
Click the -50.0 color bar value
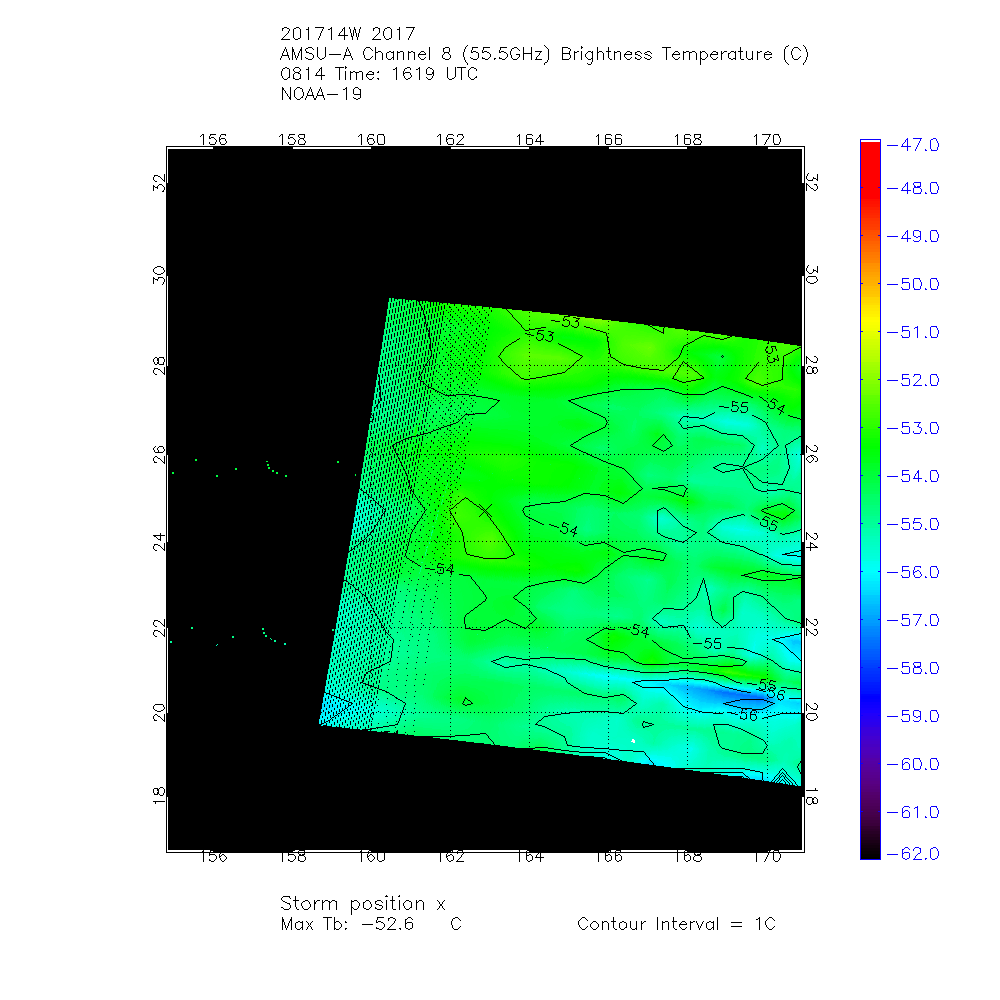pos(913,284)
